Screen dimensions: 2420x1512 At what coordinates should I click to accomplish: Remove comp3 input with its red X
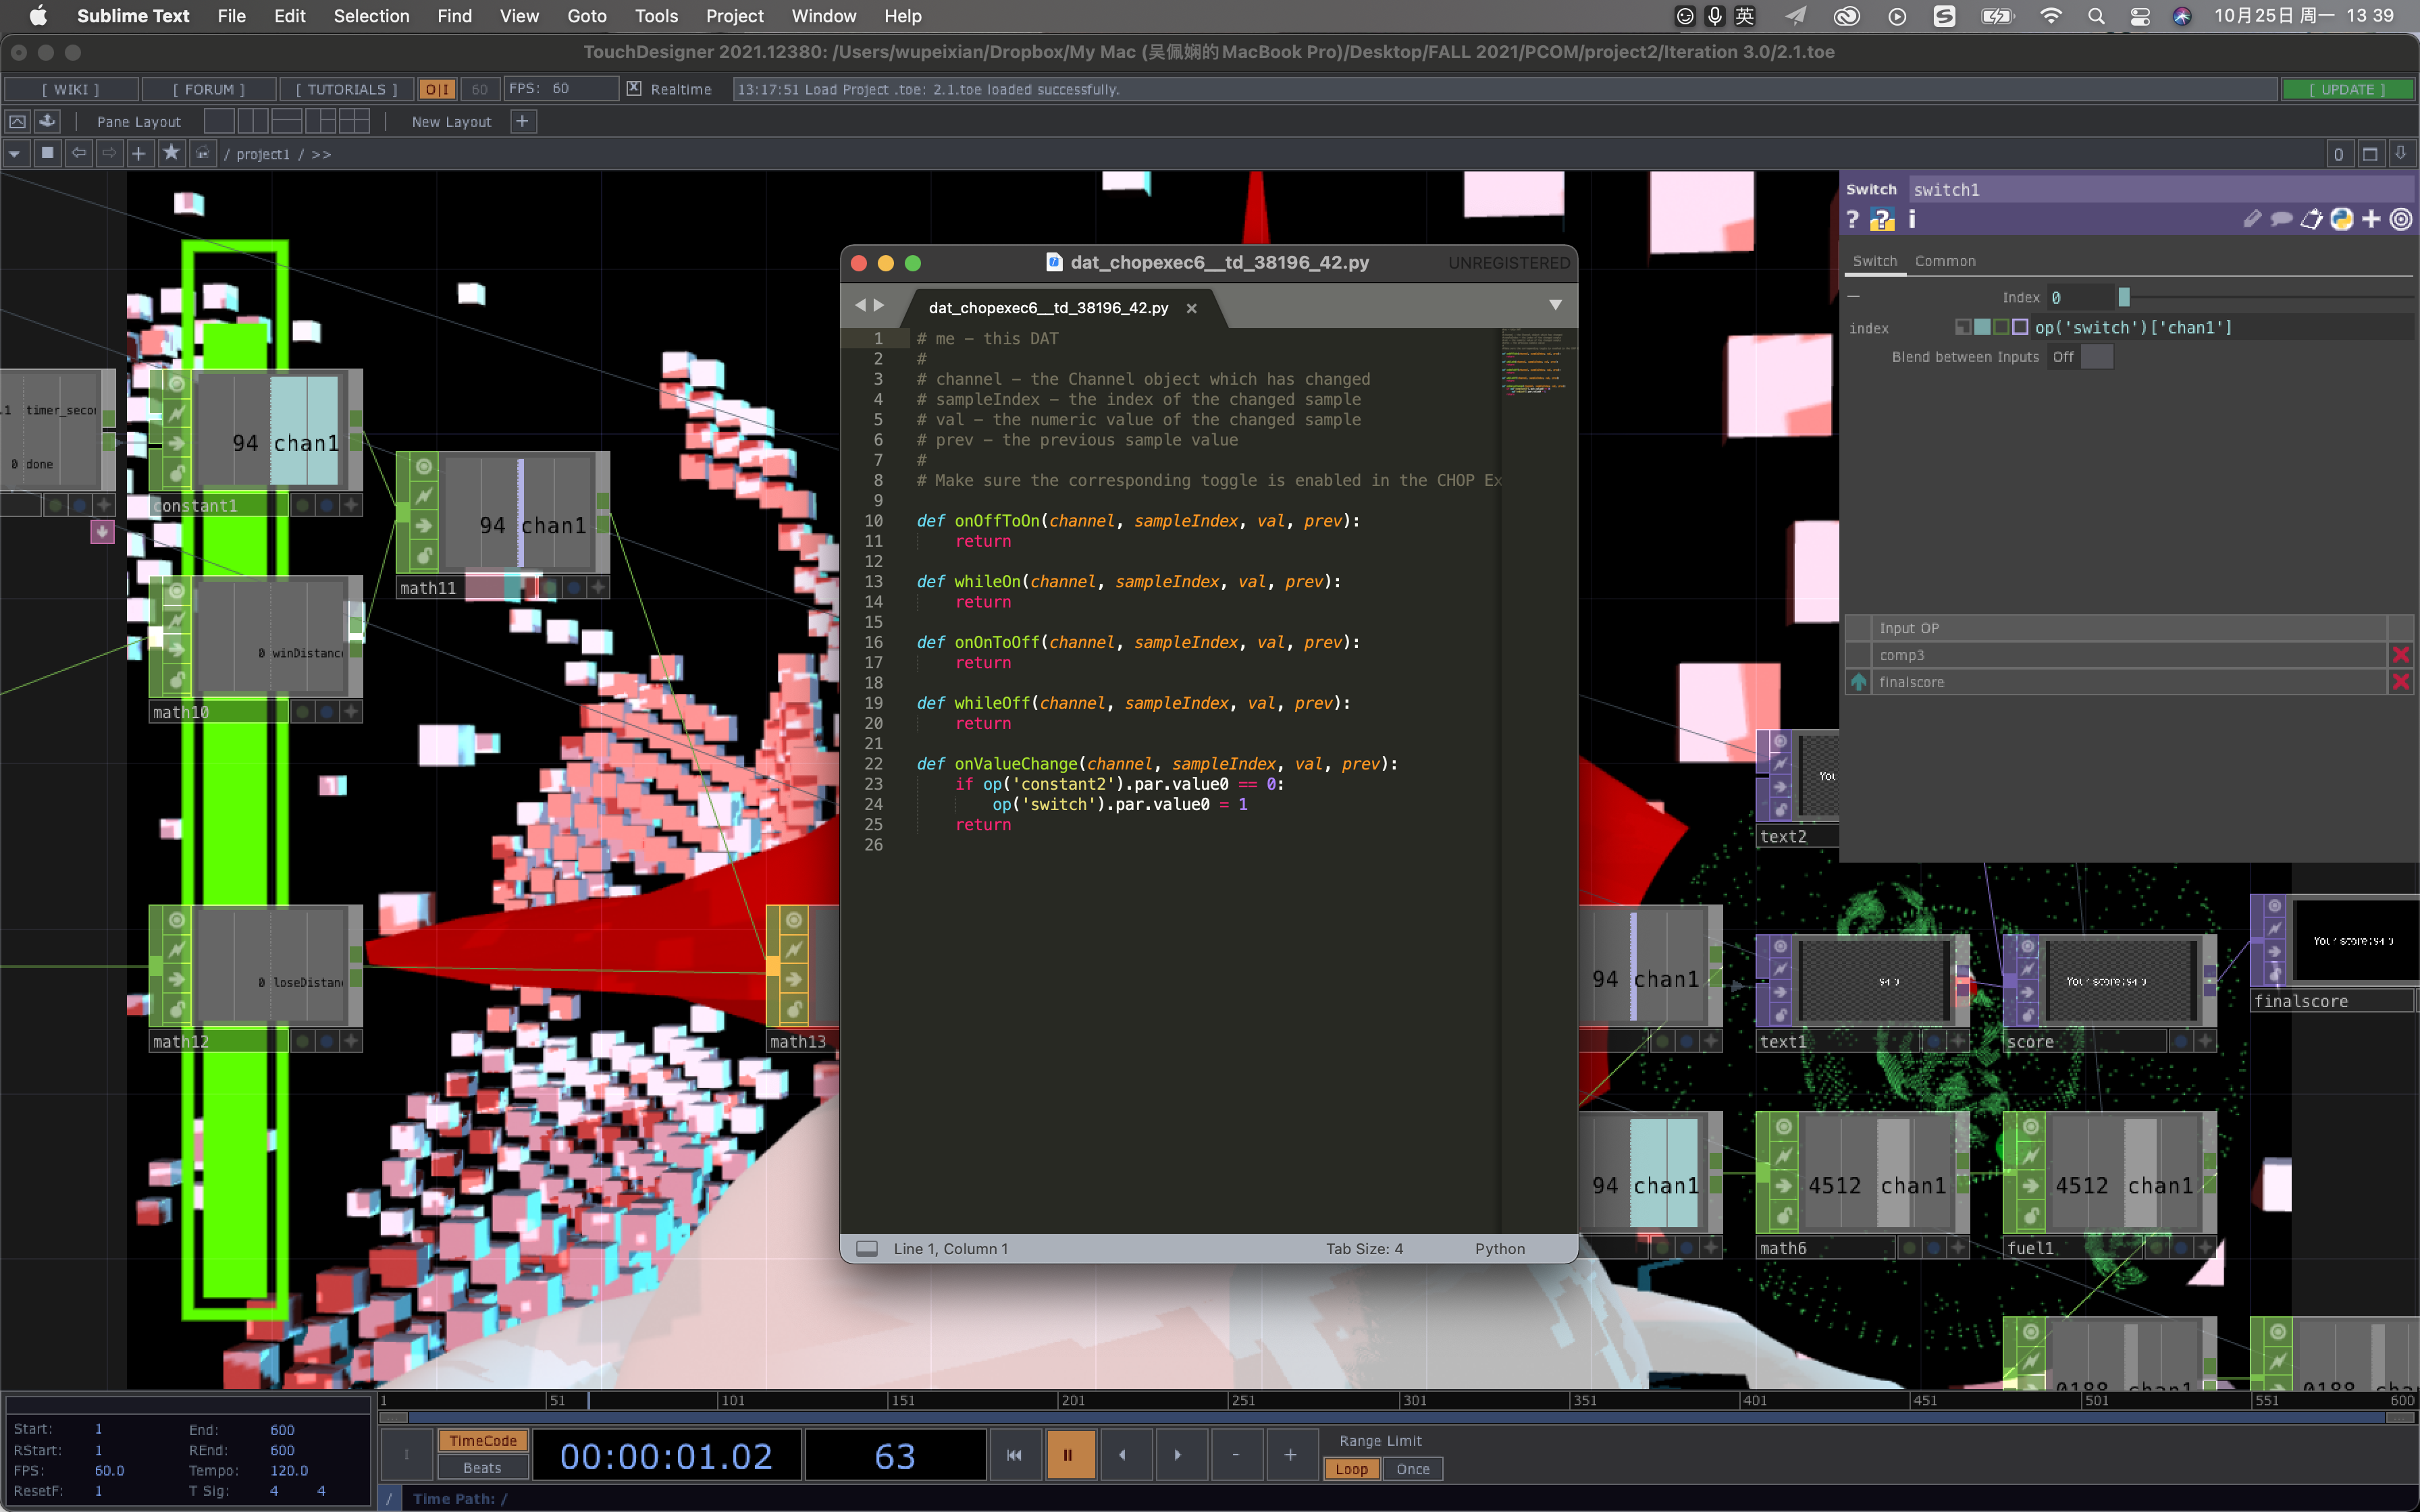tap(2400, 655)
